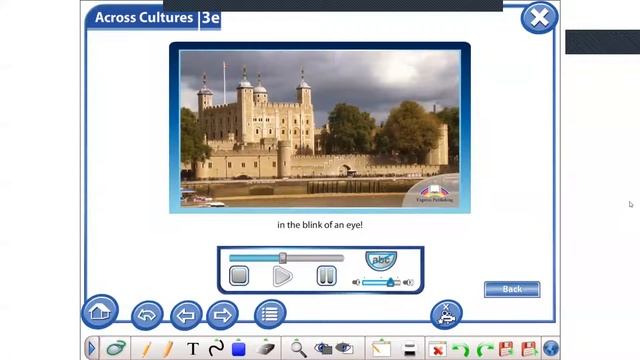Select the thick highlighter tool
Viewport: 640px width, 360px height.
[x=168, y=349]
